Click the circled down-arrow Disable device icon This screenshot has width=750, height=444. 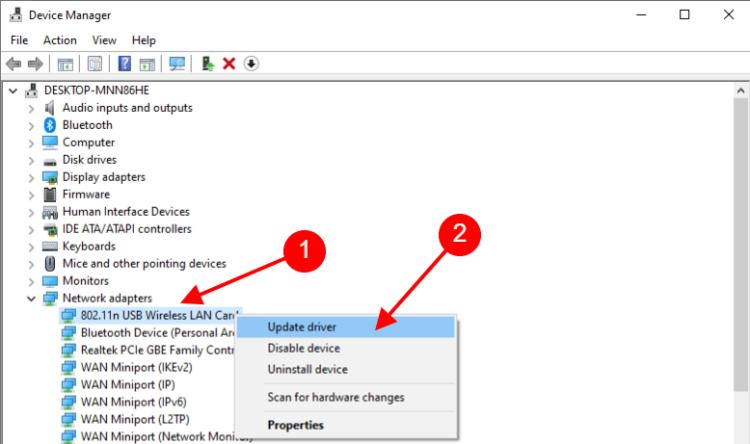(x=251, y=64)
